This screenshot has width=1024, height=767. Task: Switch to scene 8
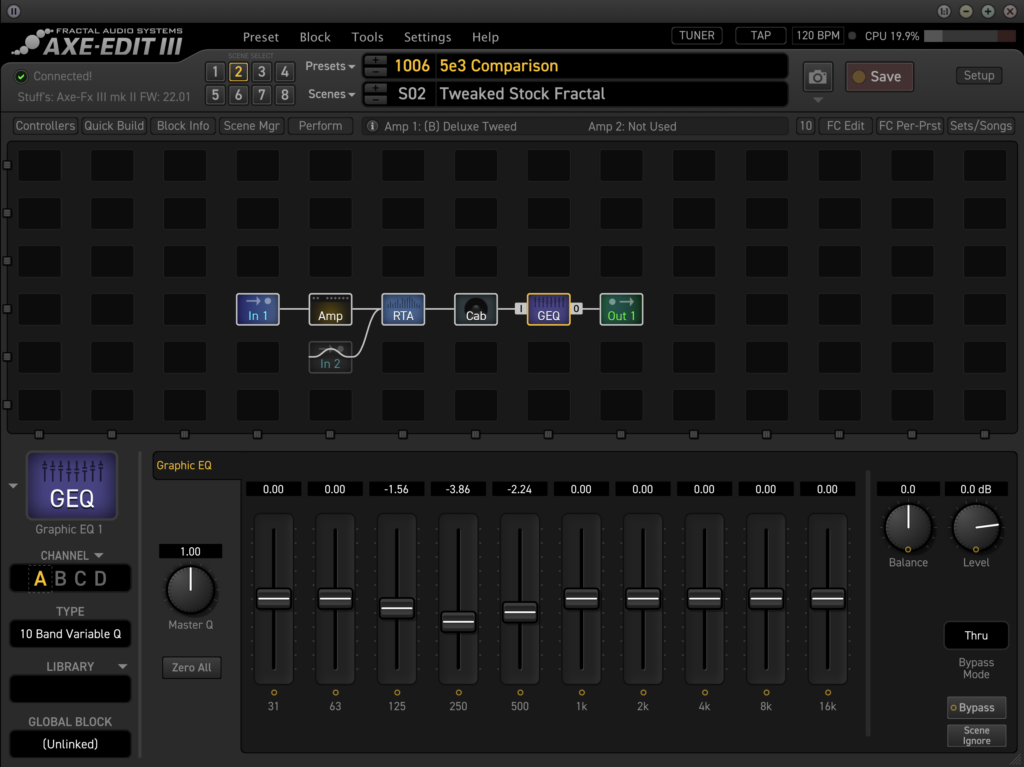(x=285, y=95)
